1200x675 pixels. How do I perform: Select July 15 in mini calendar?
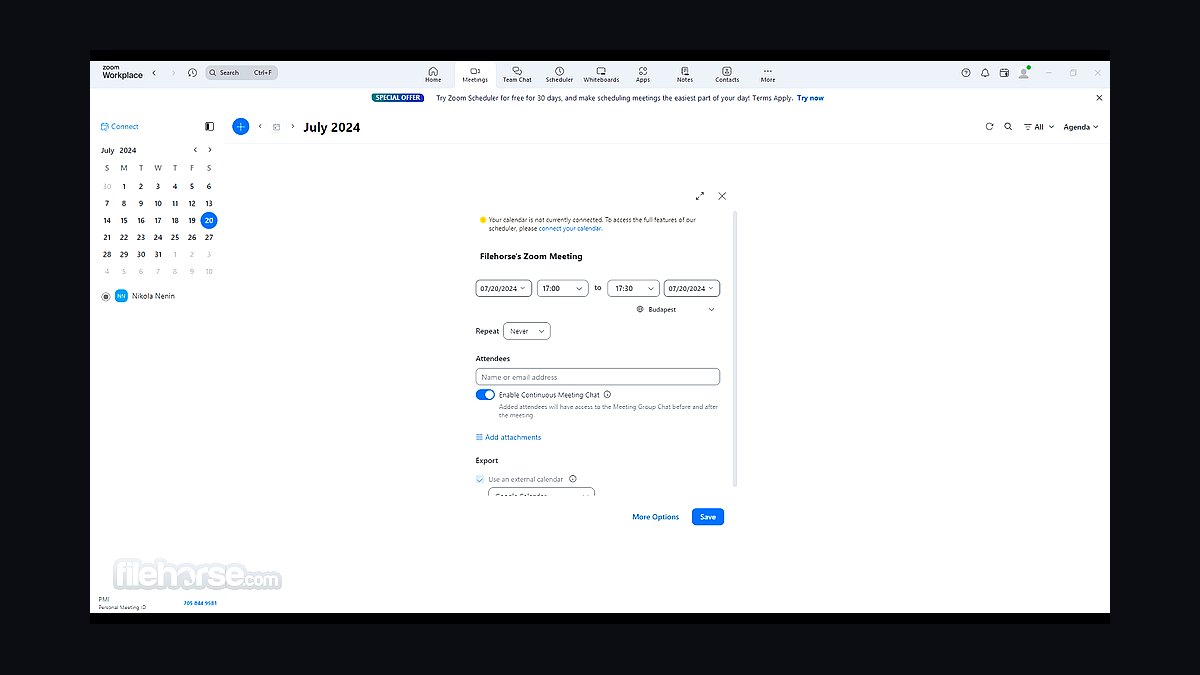pos(124,220)
